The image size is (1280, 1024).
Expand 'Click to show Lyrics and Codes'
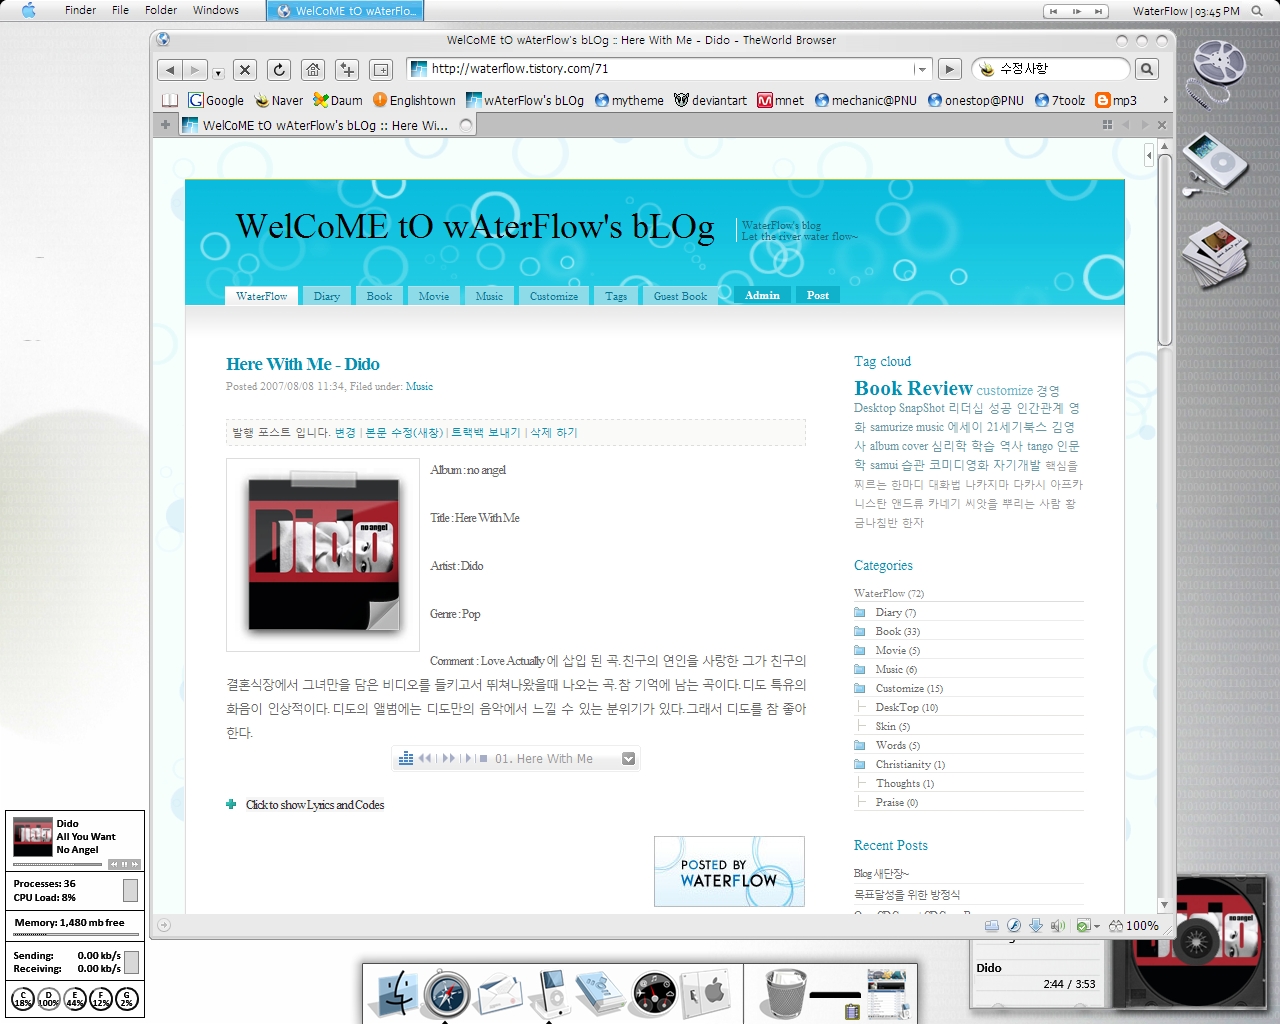pyautogui.click(x=314, y=805)
